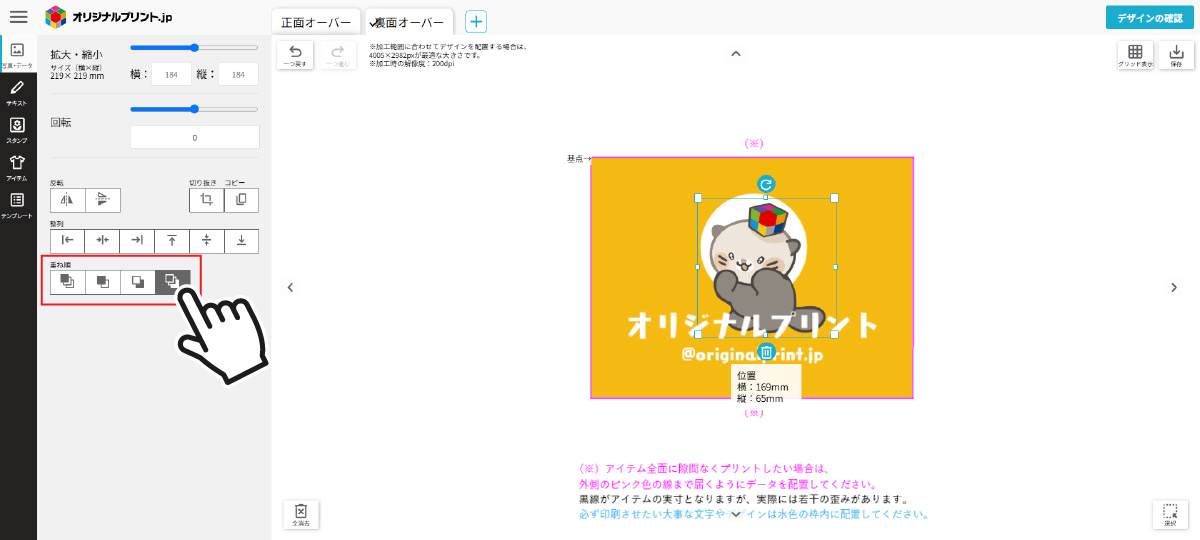Viewport: 1200px width, 540px height.
Task: Show next item view with right chevron
Action: (x=1175, y=287)
